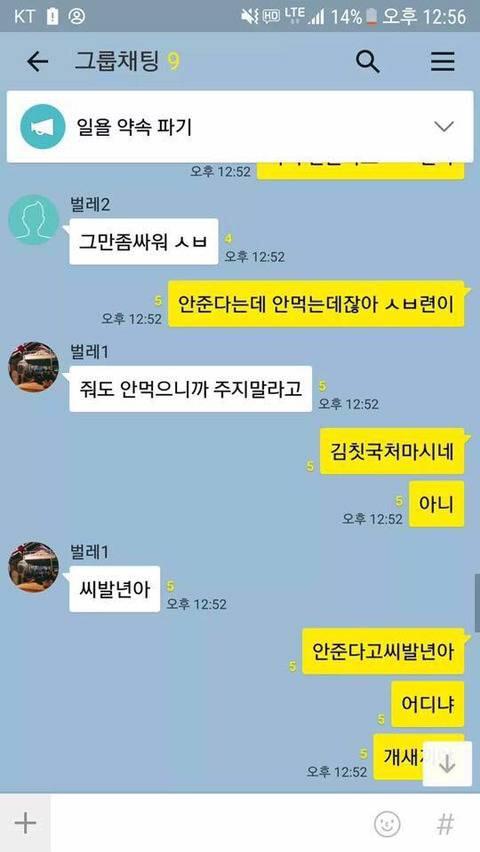Open the hamburger chat menu
The height and width of the screenshot is (852, 480).
(x=442, y=62)
